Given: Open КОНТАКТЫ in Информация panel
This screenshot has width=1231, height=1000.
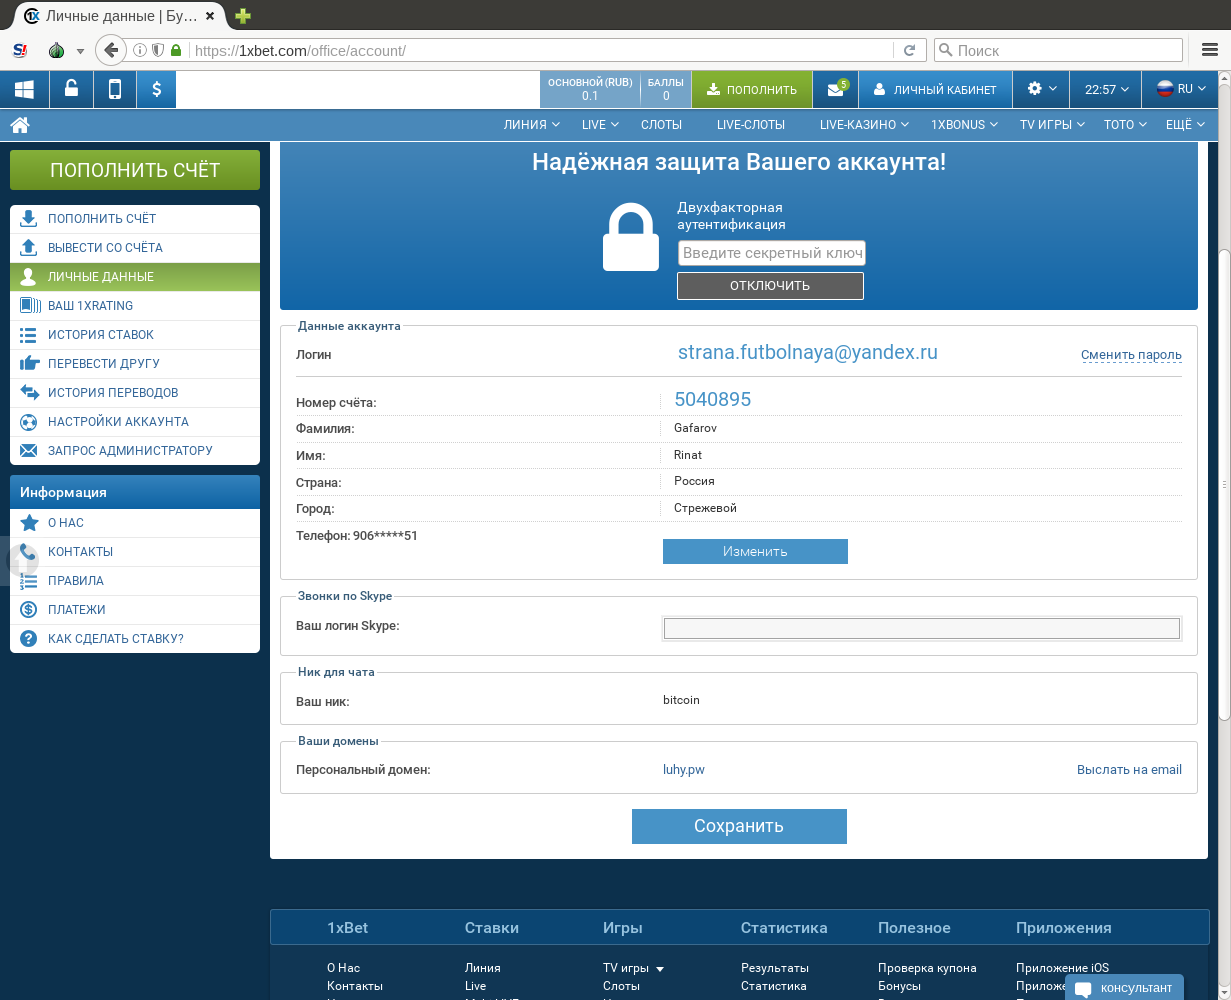Looking at the screenshot, I should click(135, 552).
